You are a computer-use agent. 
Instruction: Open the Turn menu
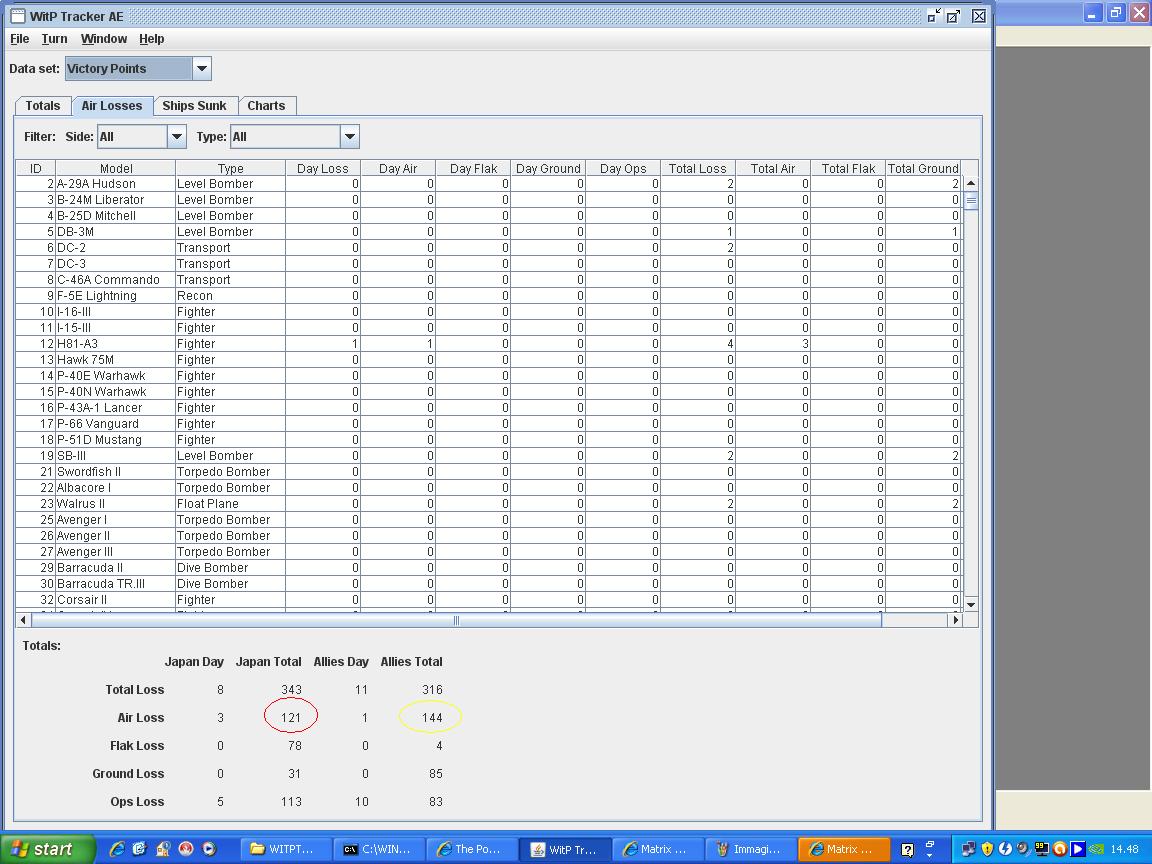tap(54, 39)
